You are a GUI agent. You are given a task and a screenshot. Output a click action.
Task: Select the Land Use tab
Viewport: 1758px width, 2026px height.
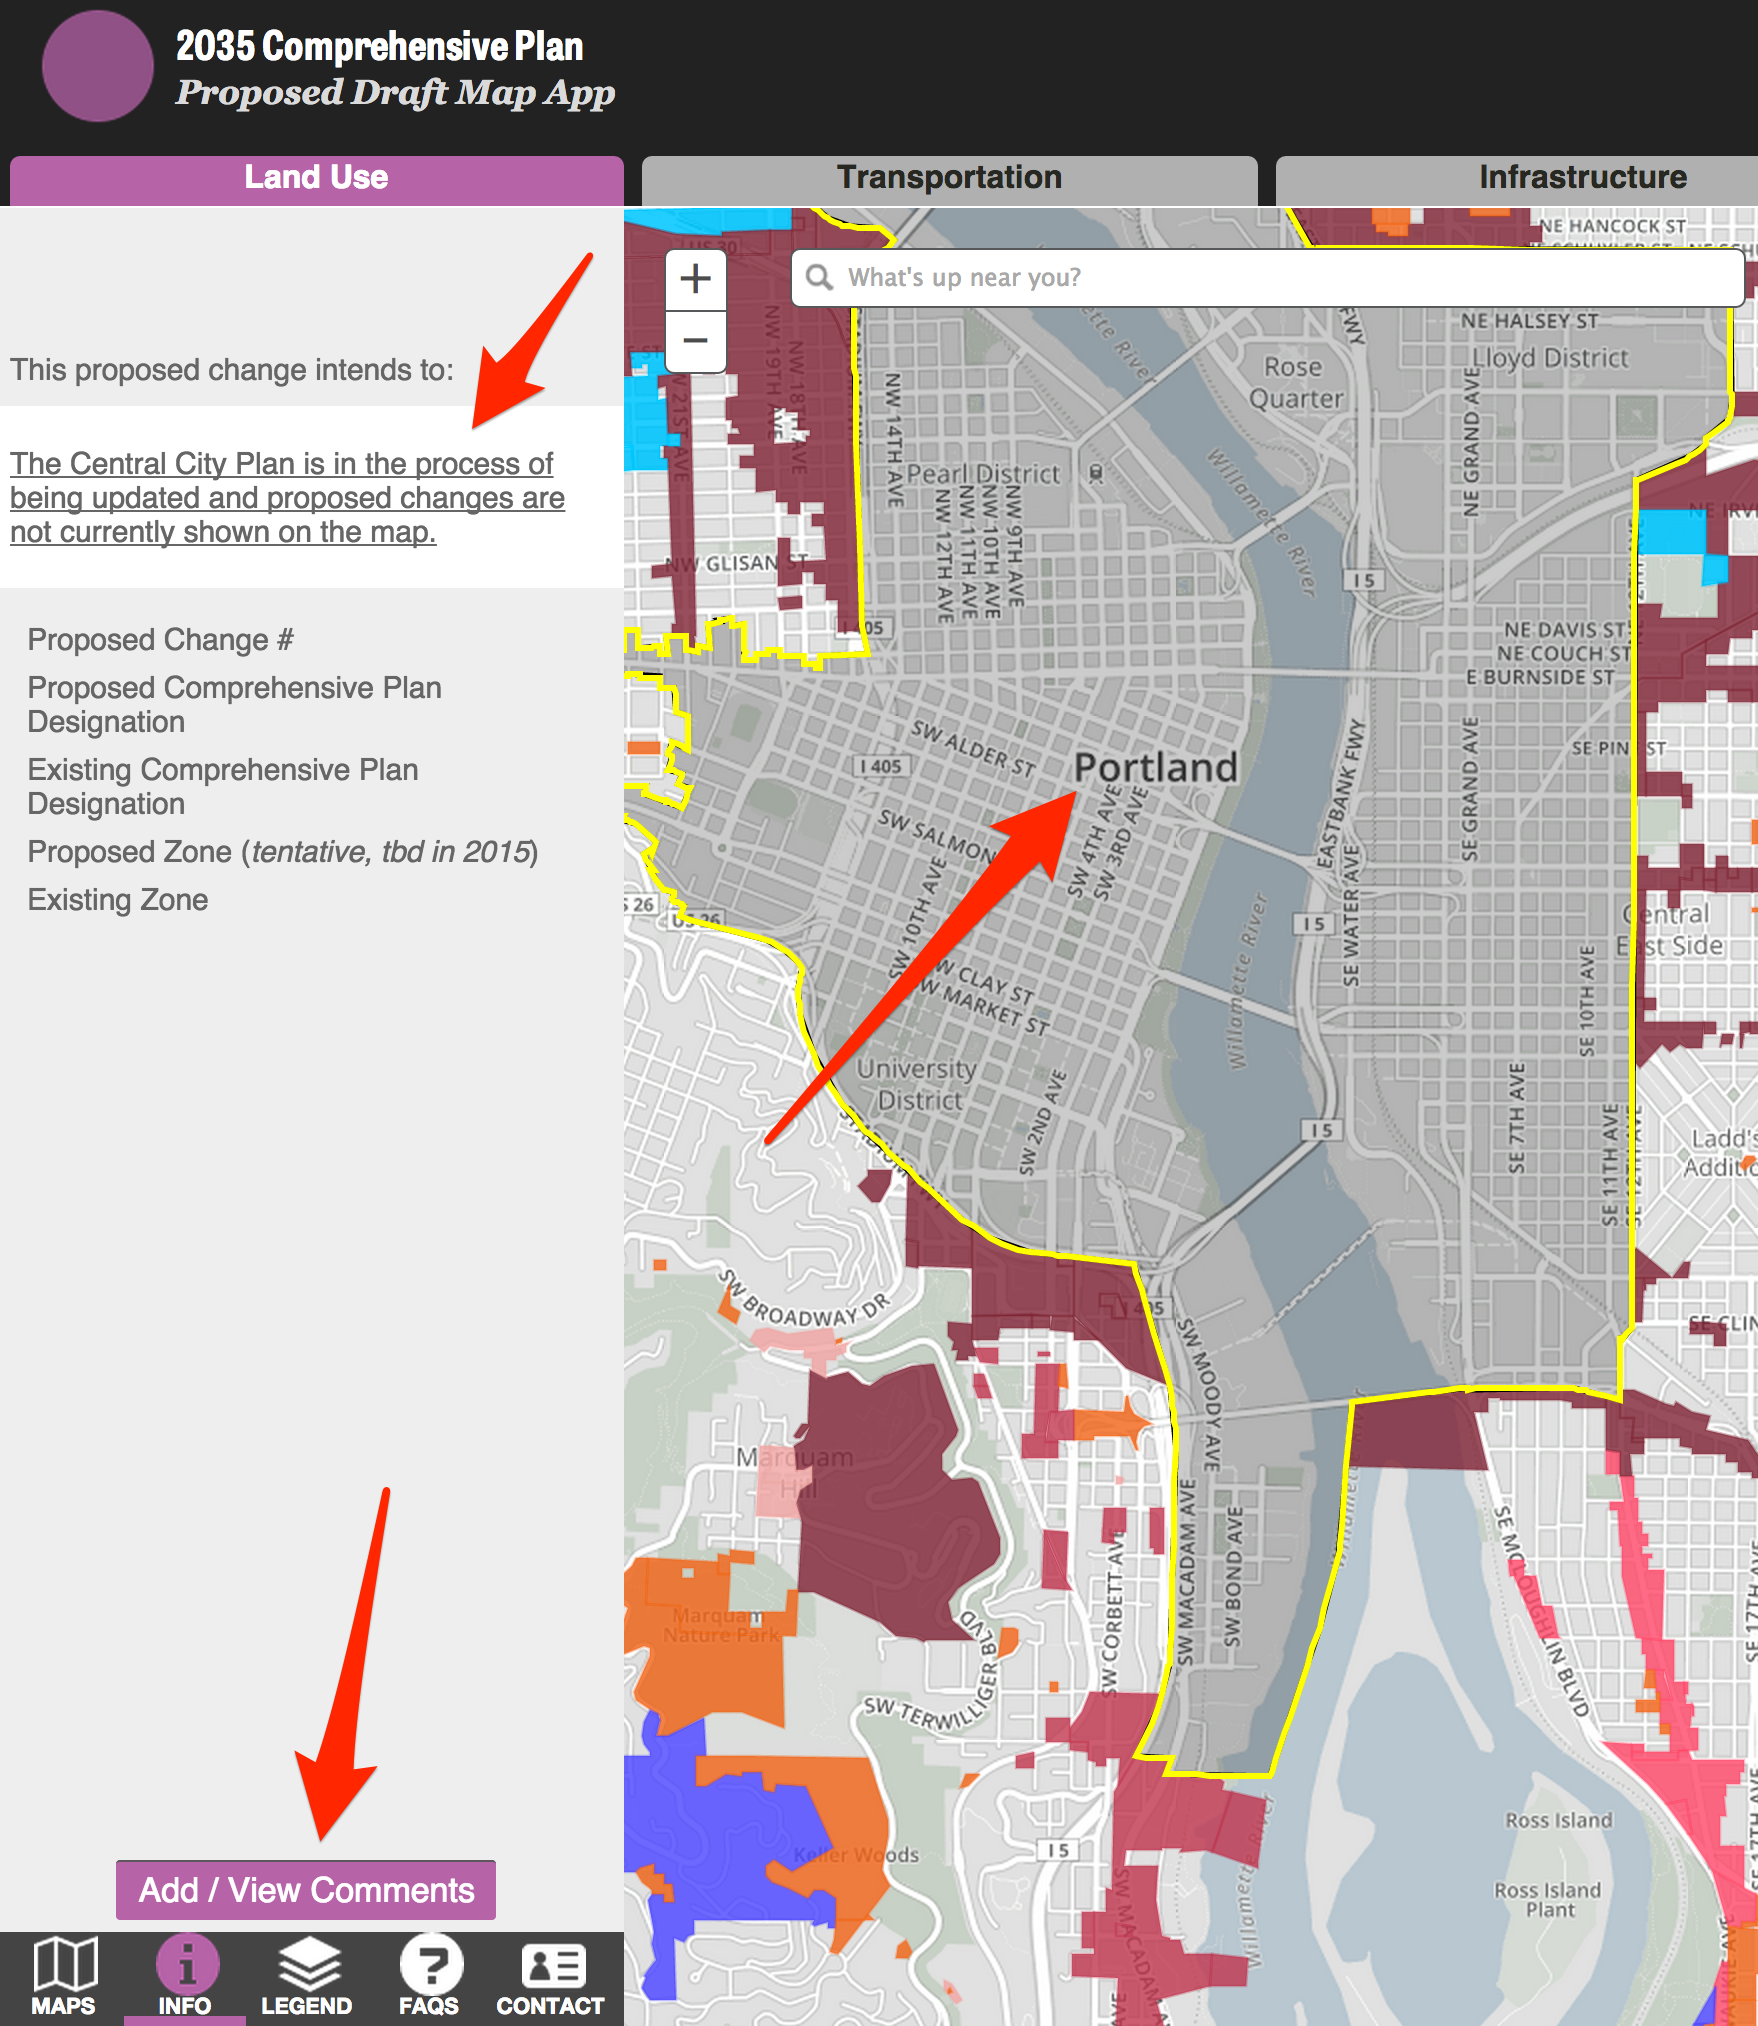pos(313,178)
